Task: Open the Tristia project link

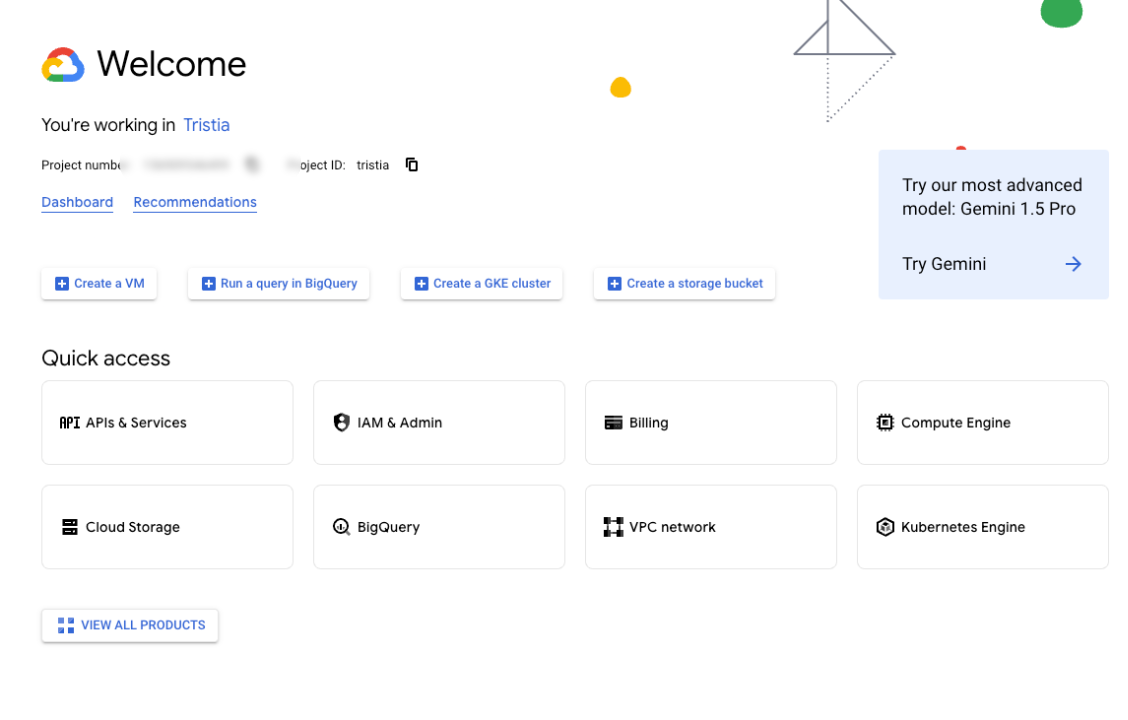Action: [206, 125]
